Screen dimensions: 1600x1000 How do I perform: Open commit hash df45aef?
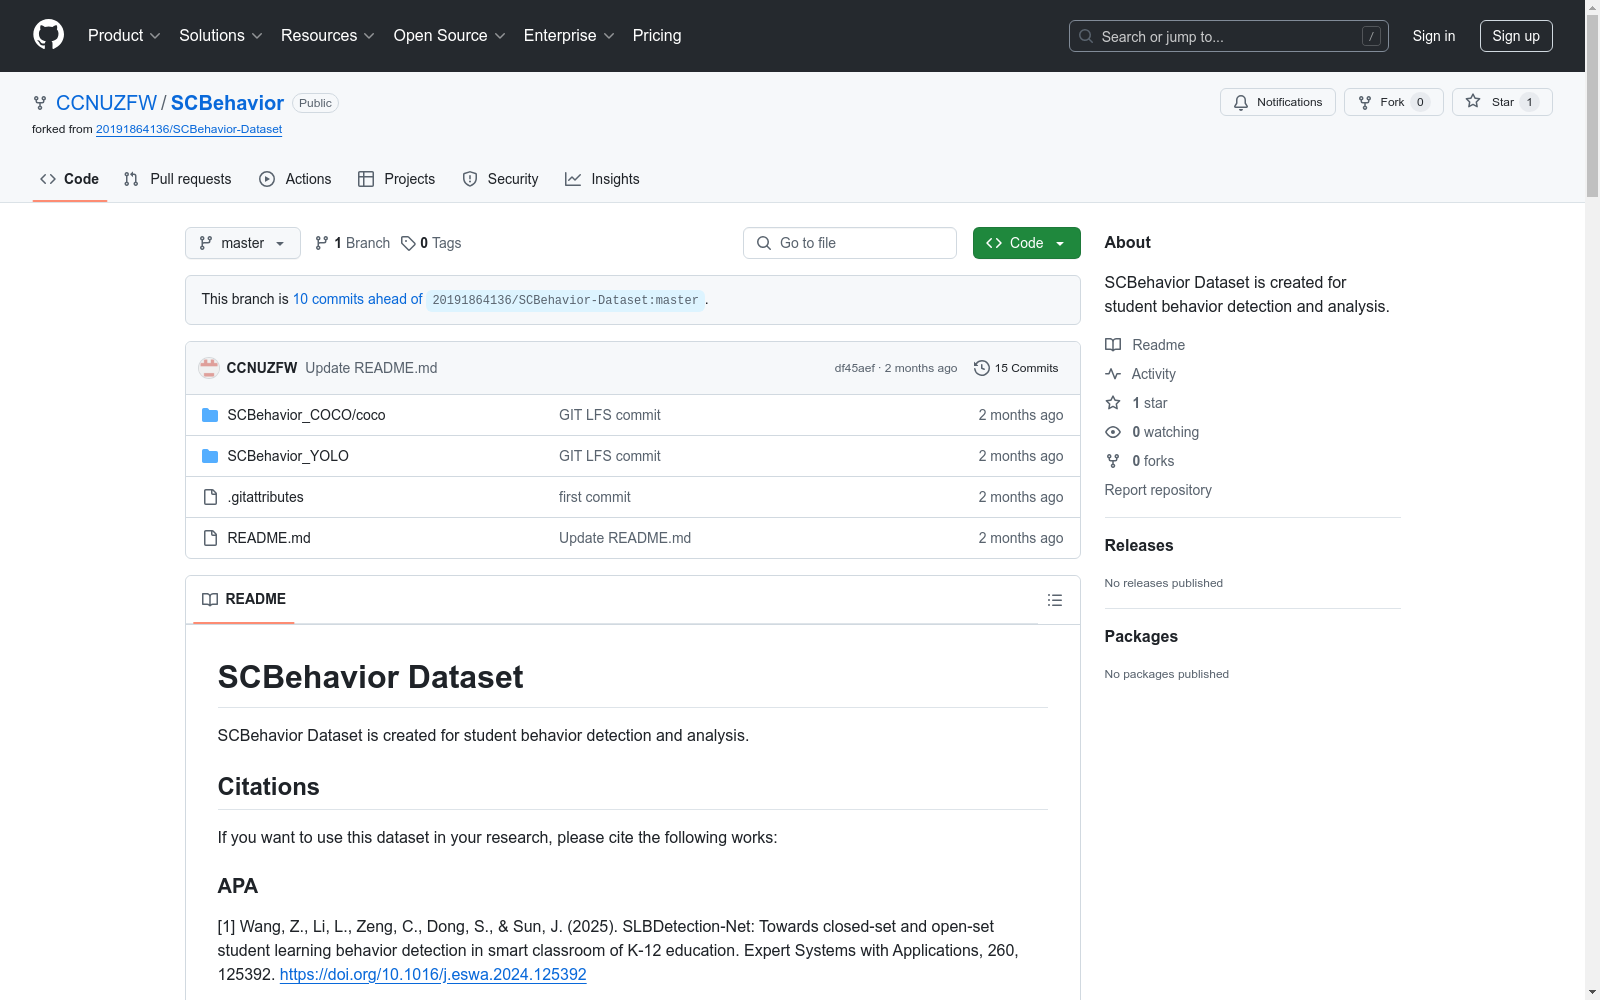click(x=854, y=368)
